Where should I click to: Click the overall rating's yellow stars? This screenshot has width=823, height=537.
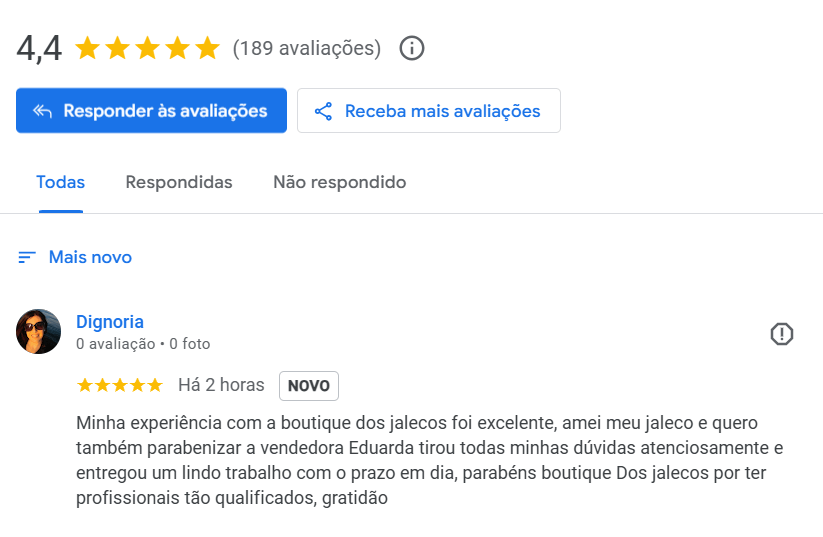click(147, 48)
